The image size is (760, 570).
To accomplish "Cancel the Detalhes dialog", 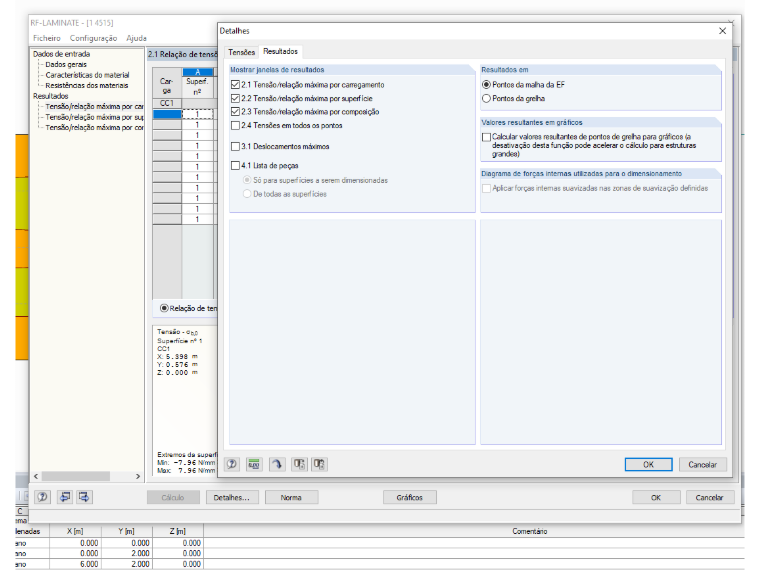I will tap(702, 464).
